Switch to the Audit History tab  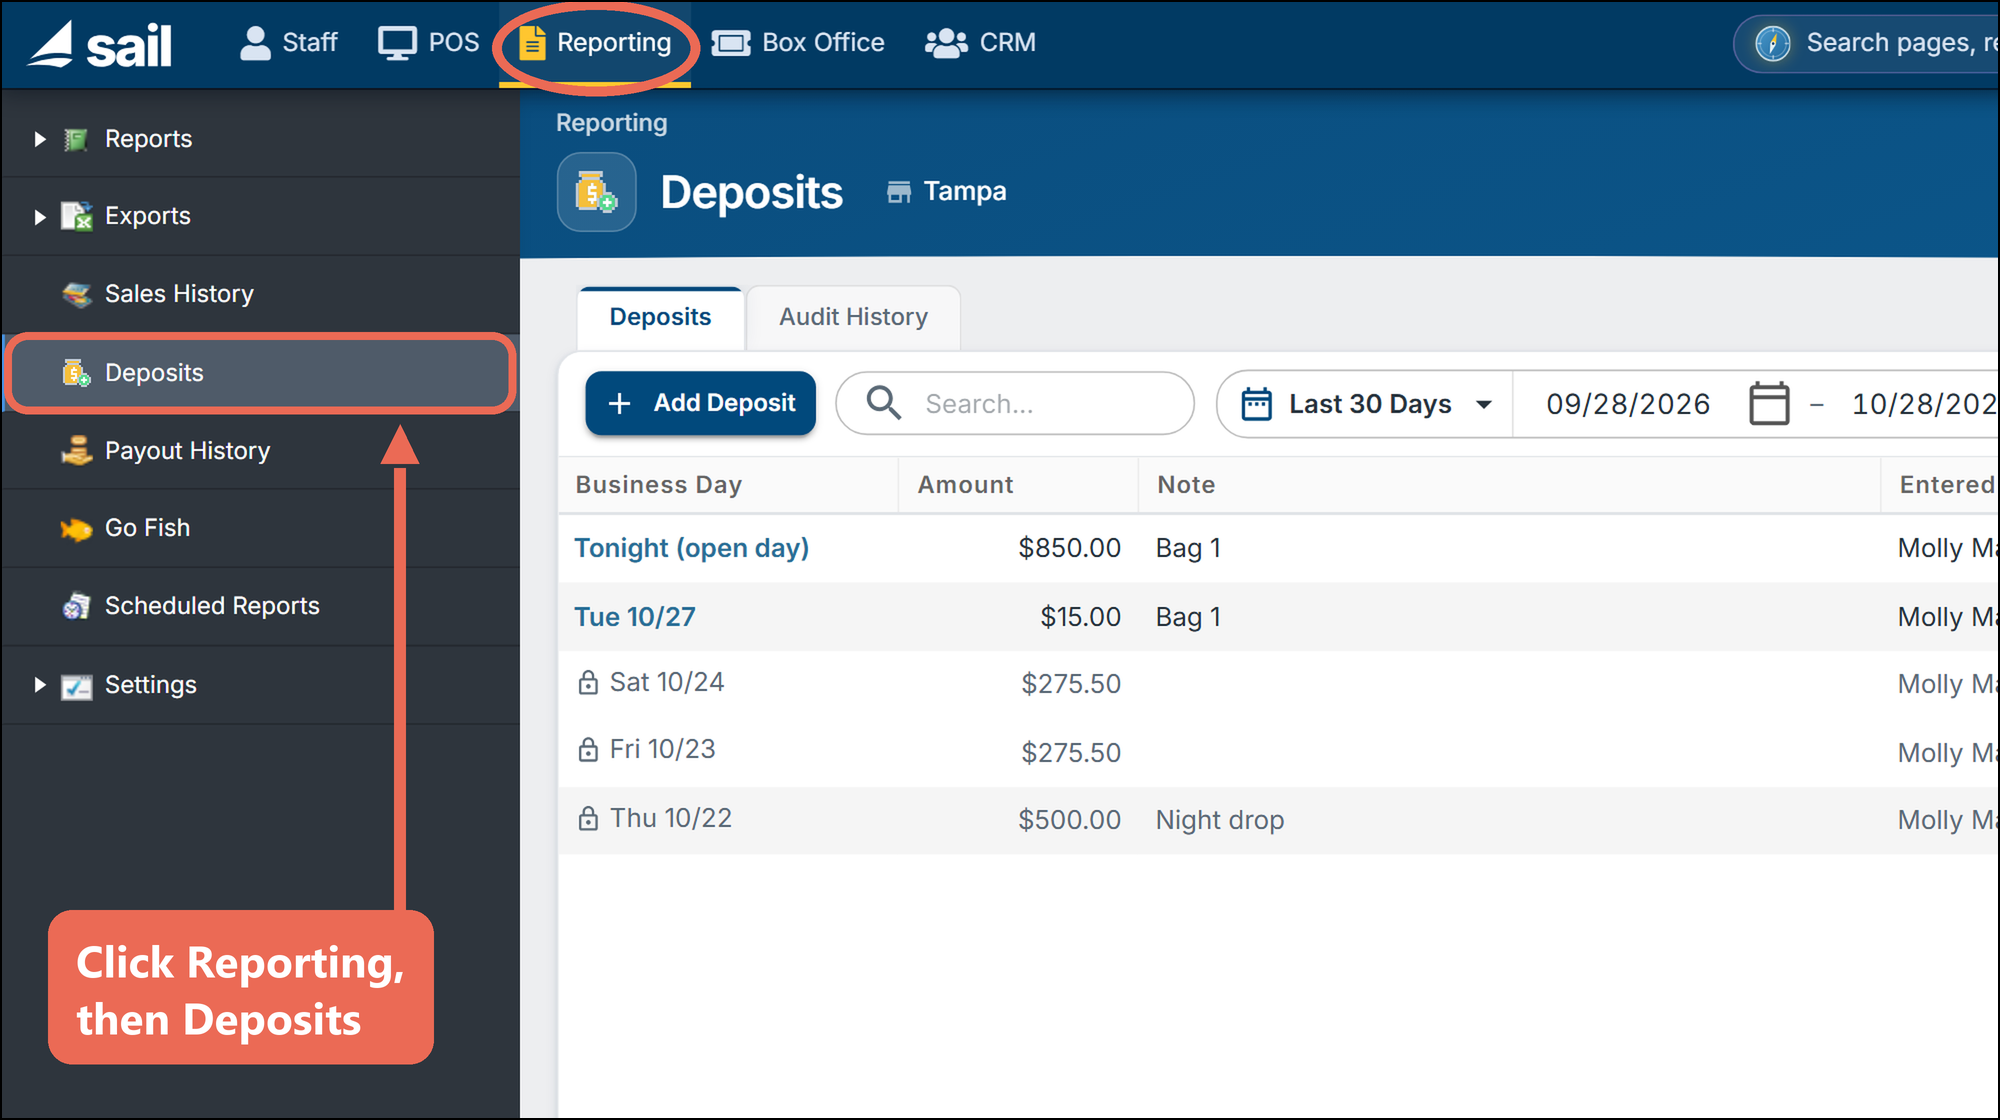853,317
